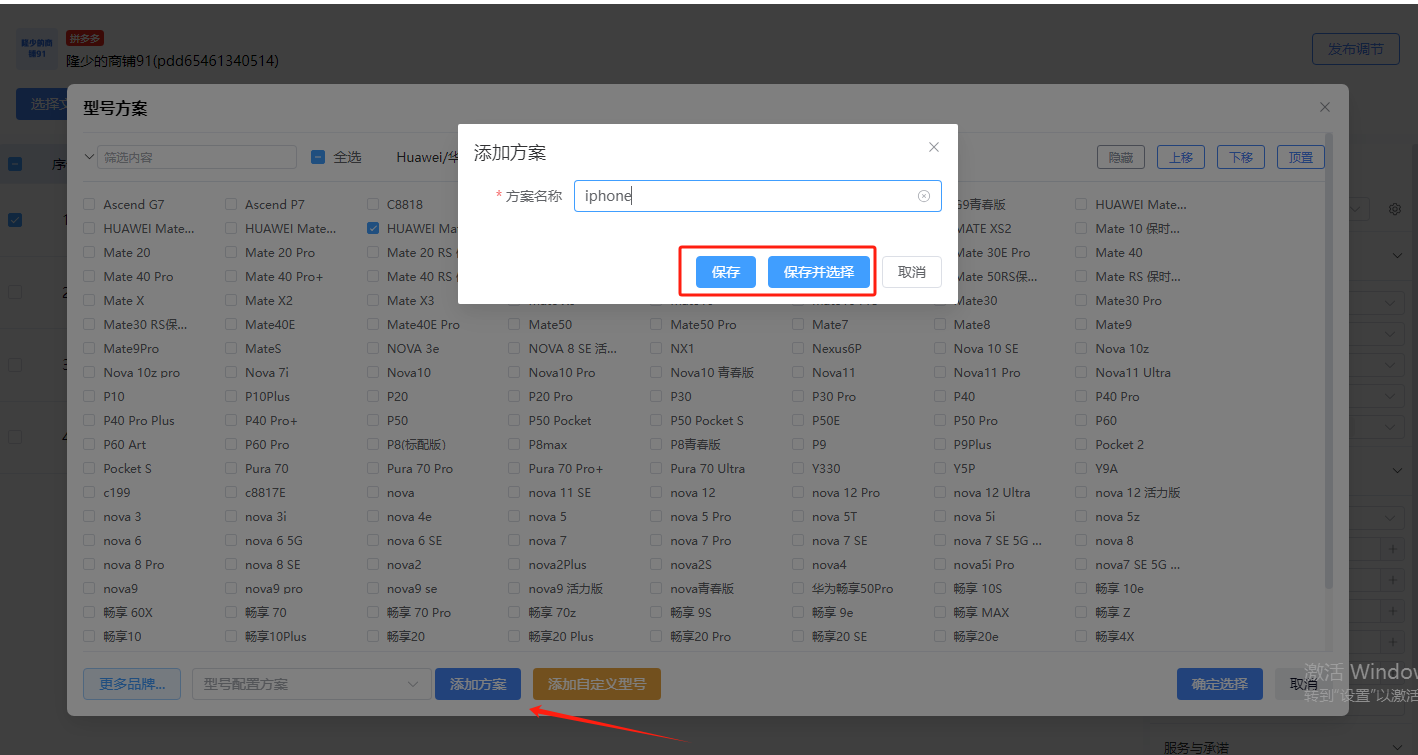The height and width of the screenshot is (755, 1418).
Task: Check the P50 Pocket S checkbox
Action: [657, 421]
